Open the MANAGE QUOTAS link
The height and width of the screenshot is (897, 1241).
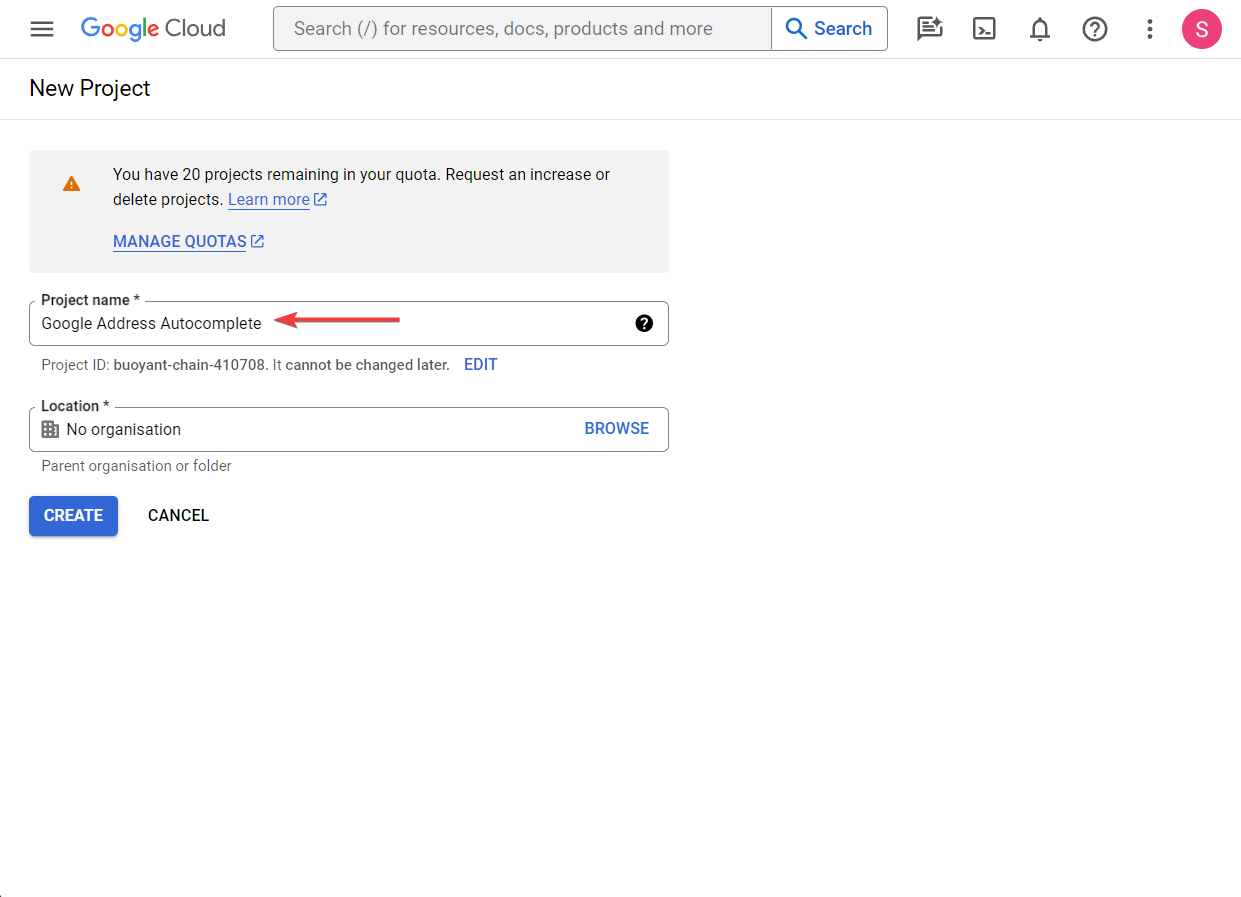coord(189,241)
